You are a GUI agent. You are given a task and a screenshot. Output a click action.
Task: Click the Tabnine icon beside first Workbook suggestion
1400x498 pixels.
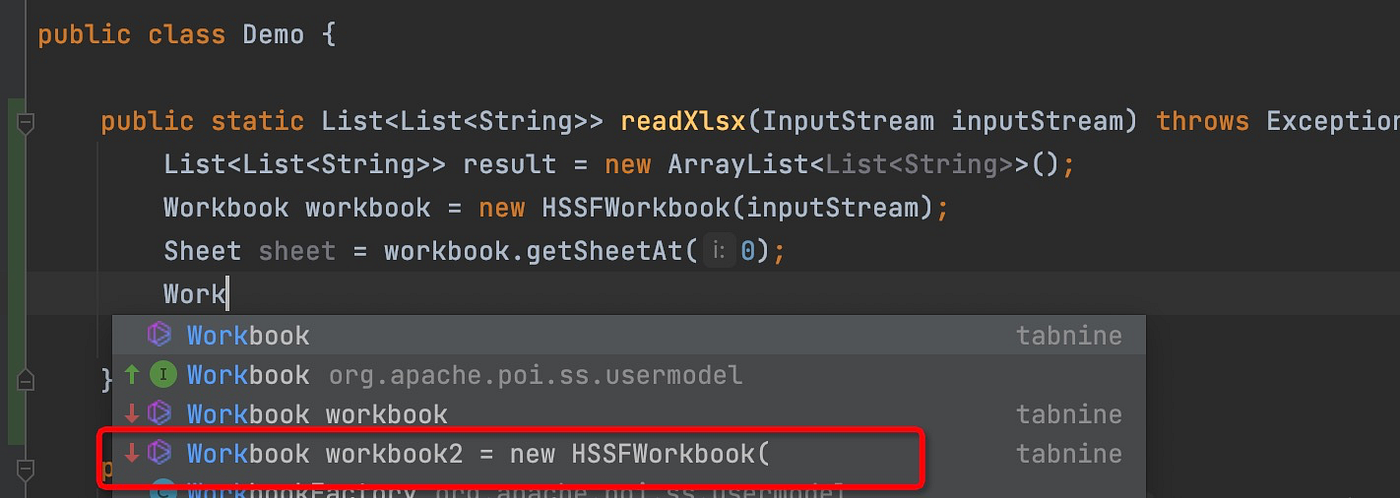point(160,335)
